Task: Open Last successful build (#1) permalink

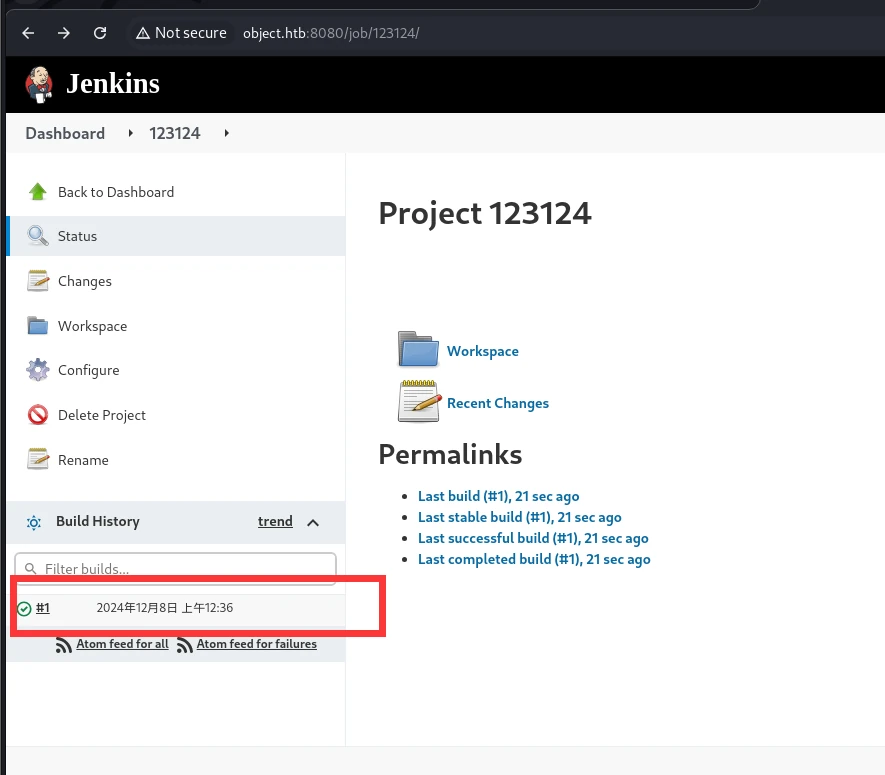Action: pyautogui.click(x=533, y=538)
